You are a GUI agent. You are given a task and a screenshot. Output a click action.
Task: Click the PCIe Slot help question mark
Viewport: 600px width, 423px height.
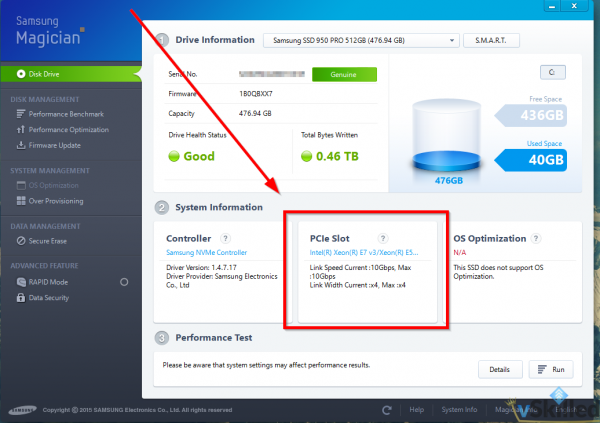[383, 238]
